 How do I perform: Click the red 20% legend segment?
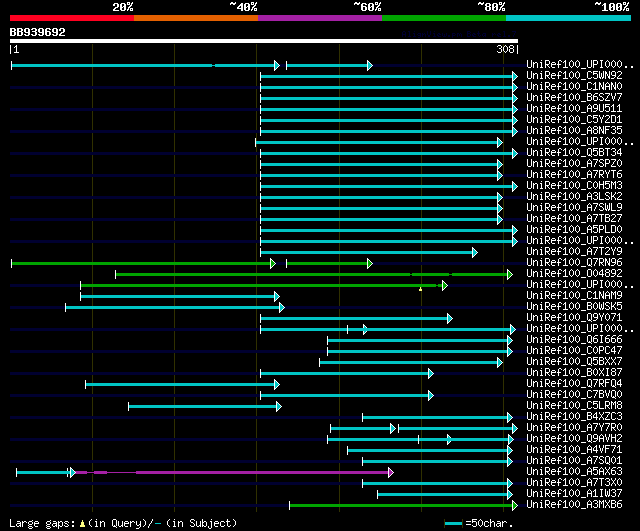click(72, 18)
